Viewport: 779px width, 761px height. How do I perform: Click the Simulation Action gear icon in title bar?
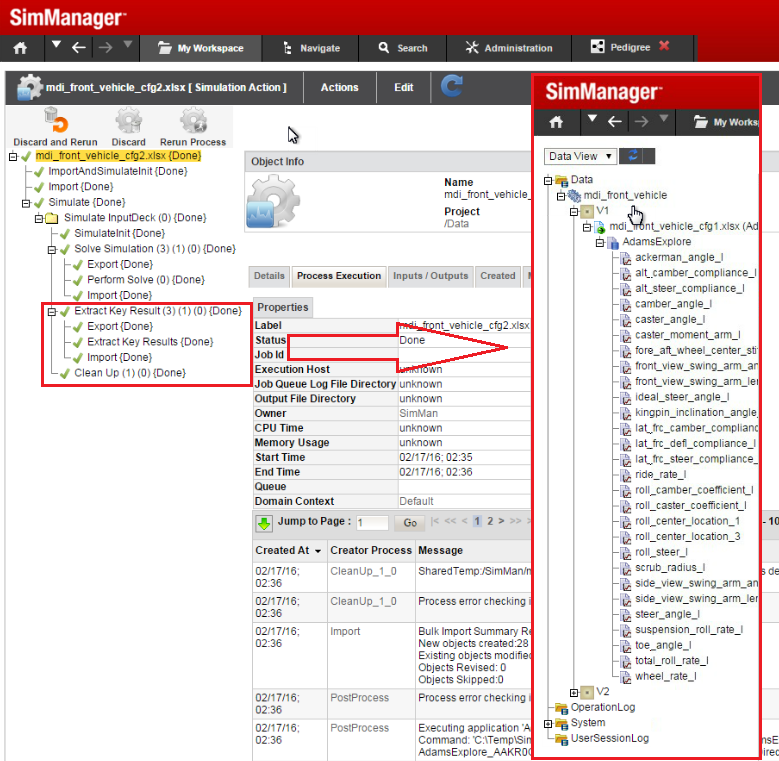tap(29, 87)
